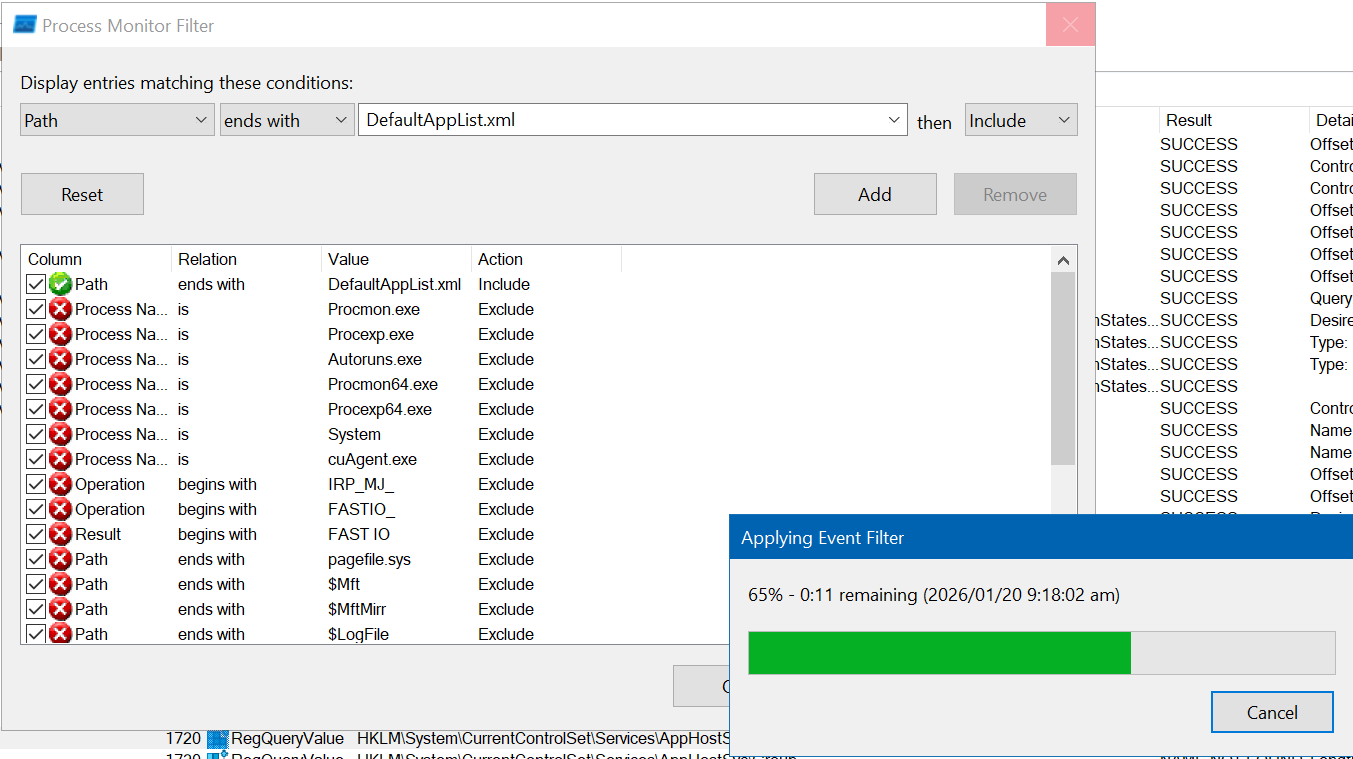The height and width of the screenshot is (759, 1353).
Task: Uncheck the Procmon64.exe filter rule
Action: click(x=36, y=384)
